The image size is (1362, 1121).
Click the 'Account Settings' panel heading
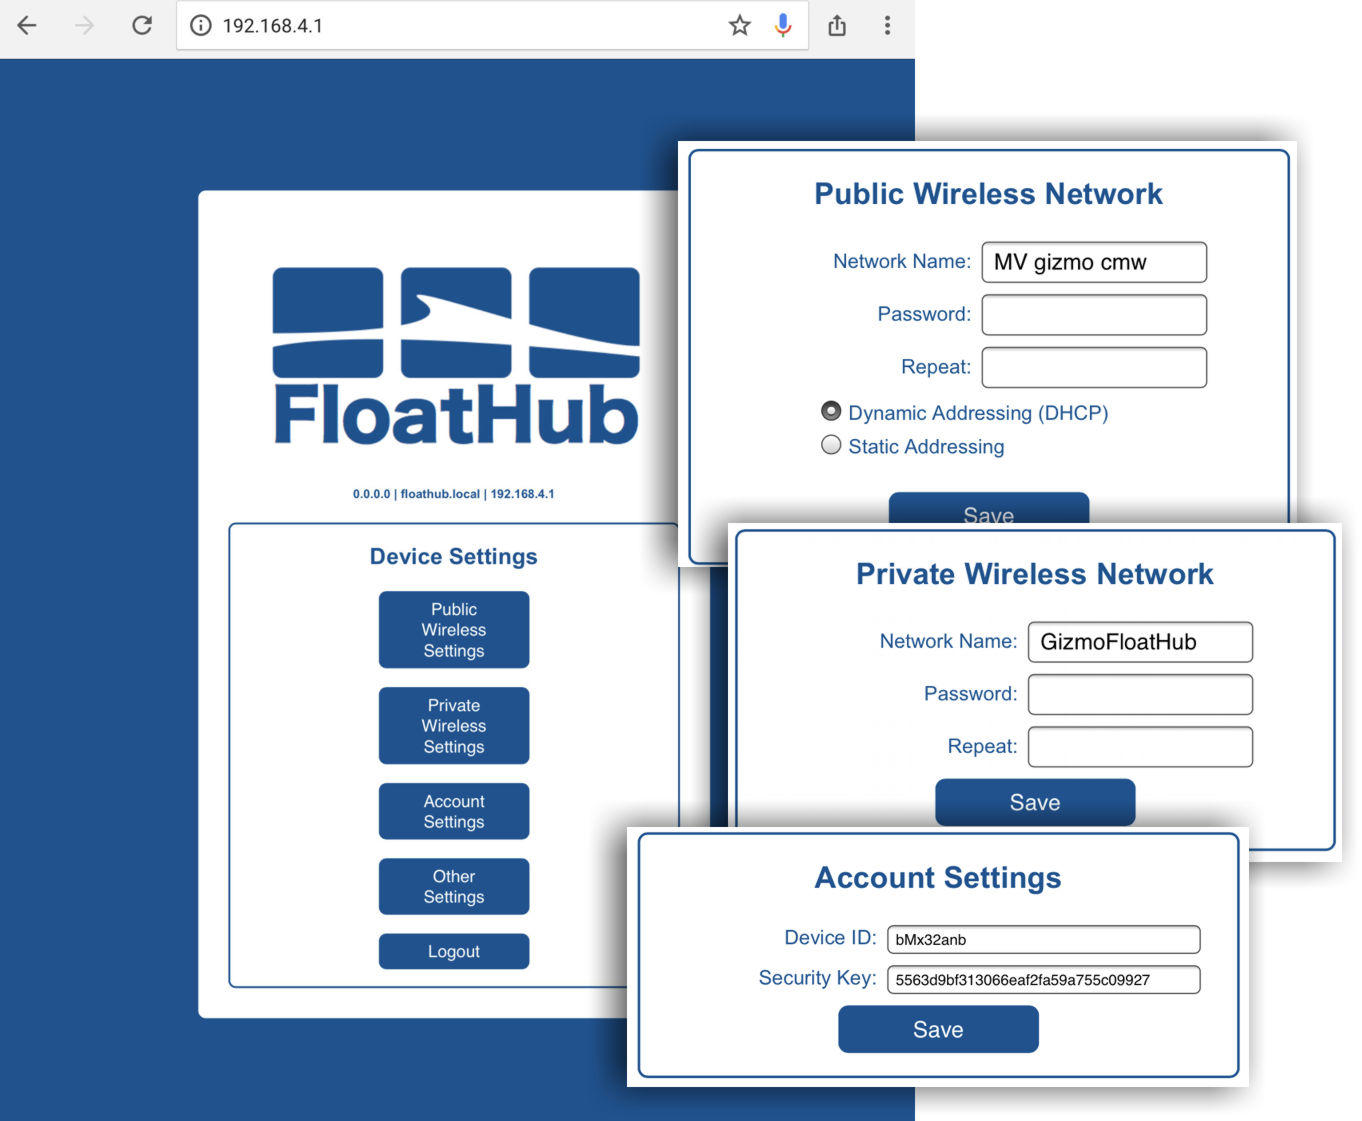[938, 878]
